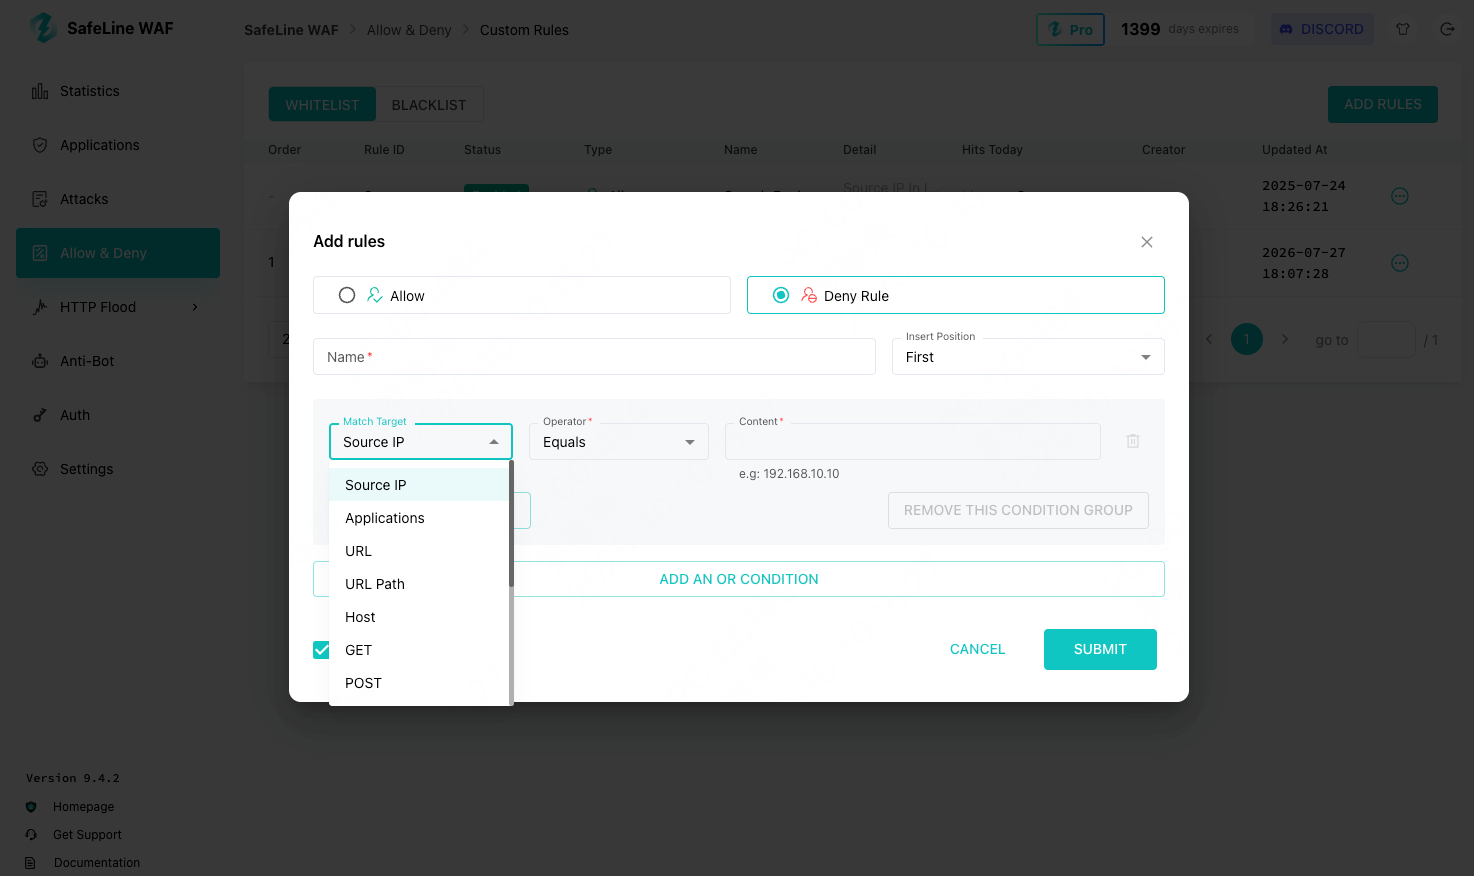The image size is (1474, 876).
Task: Select the Allow radio button
Action: [347, 295]
